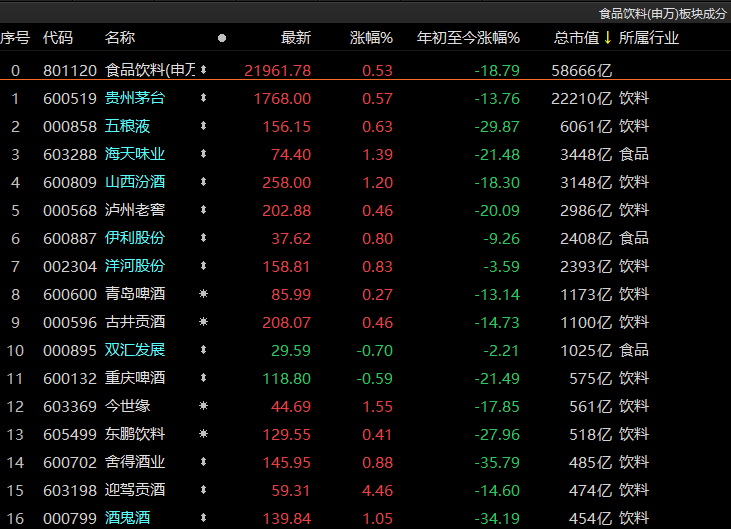Image resolution: width=731 pixels, height=529 pixels.
Task: Select stock code 000858
Action: click(x=70, y=126)
